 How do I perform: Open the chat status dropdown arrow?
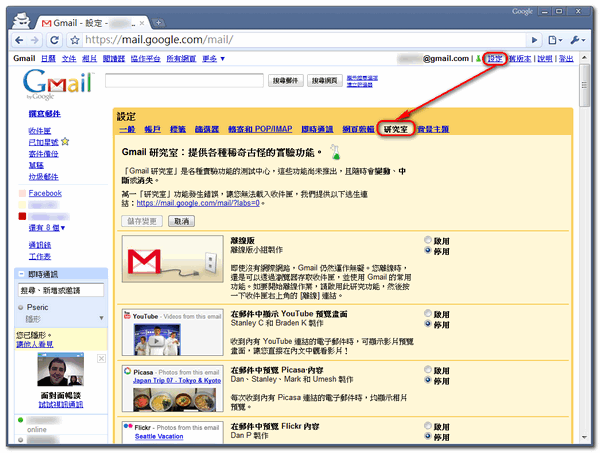[x=101, y=318]
